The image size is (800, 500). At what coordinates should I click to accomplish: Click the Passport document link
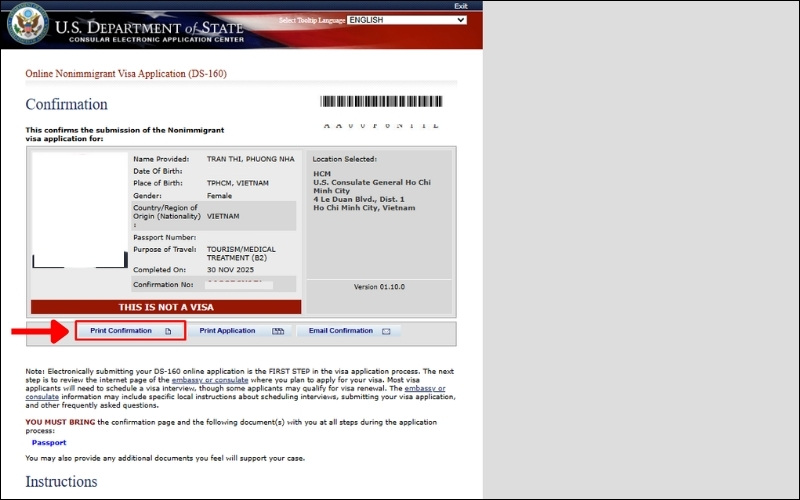tap(48, 442)
